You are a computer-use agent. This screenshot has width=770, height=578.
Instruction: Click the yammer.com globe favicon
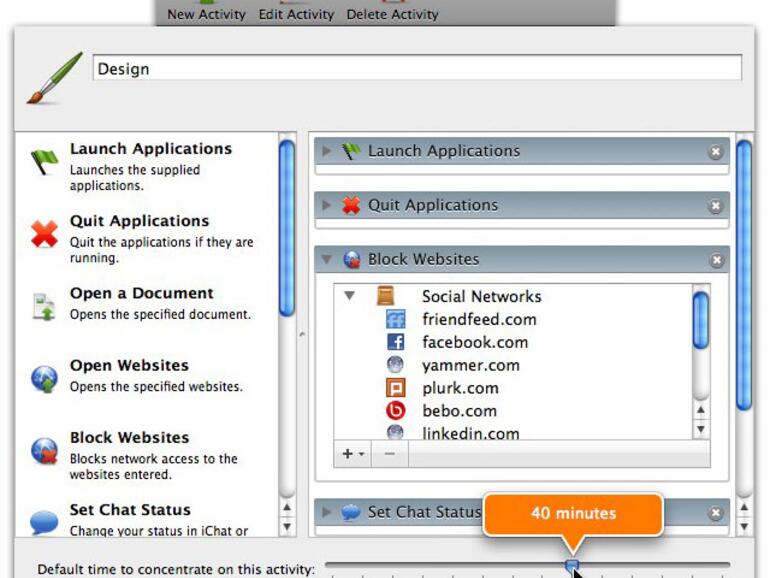click(x=395, y=365)
